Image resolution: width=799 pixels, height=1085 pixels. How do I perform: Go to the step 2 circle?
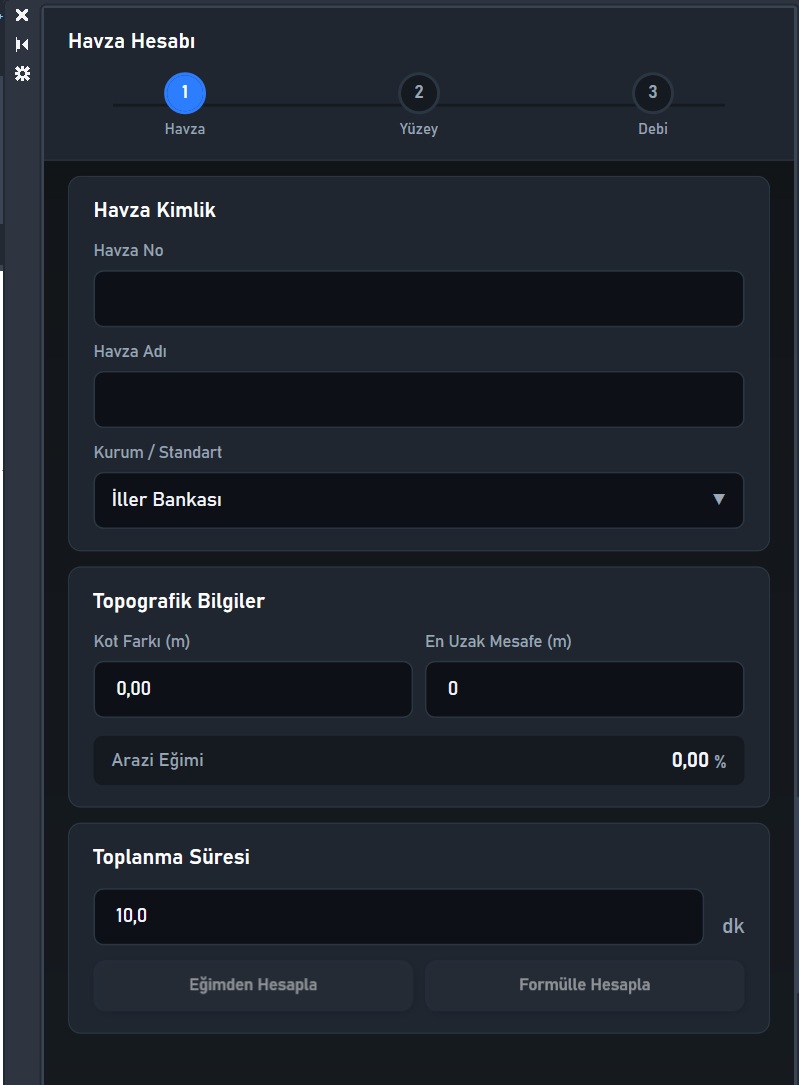pyautogui.click(x=419, y=93)
